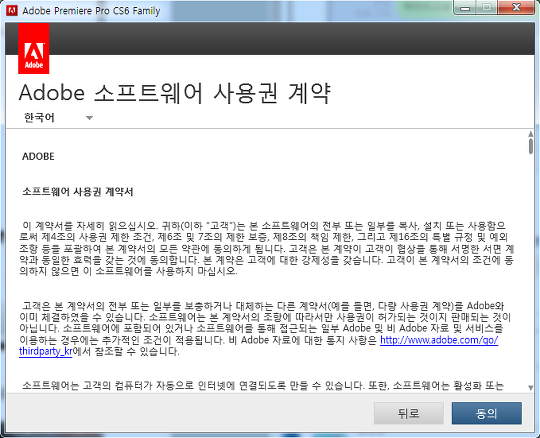Click the scrollbar down arrow
Screen dimensions: 540x438
point(531,388)
